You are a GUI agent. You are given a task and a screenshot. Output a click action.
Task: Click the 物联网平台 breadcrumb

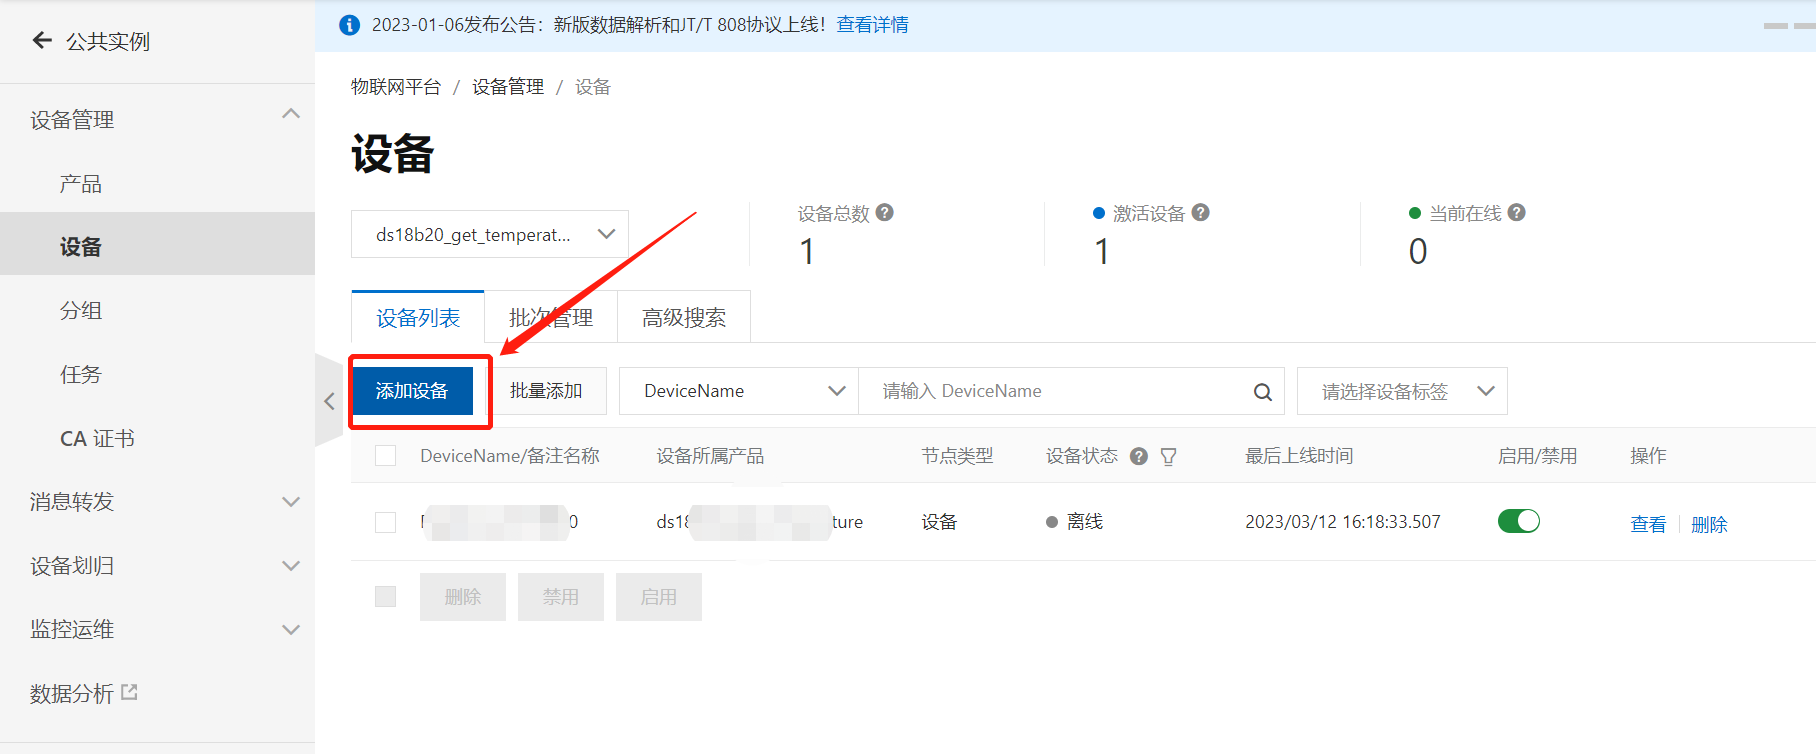(x=396, y=87)
